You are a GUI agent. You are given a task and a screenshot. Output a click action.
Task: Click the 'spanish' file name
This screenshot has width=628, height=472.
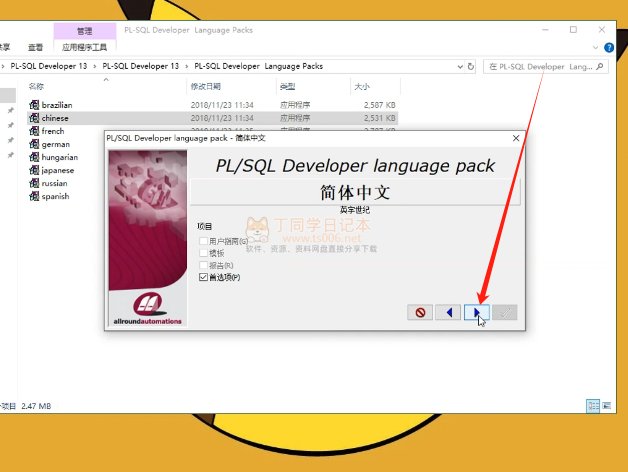click(55, 196)
